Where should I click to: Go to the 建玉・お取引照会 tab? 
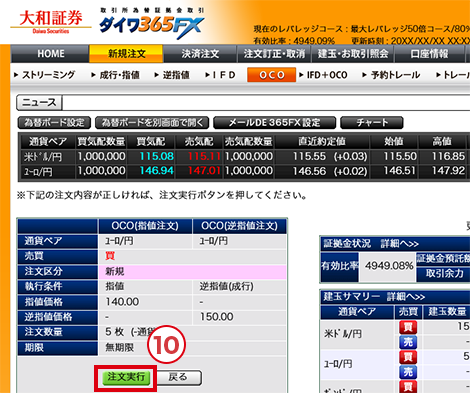click(353, 54)
